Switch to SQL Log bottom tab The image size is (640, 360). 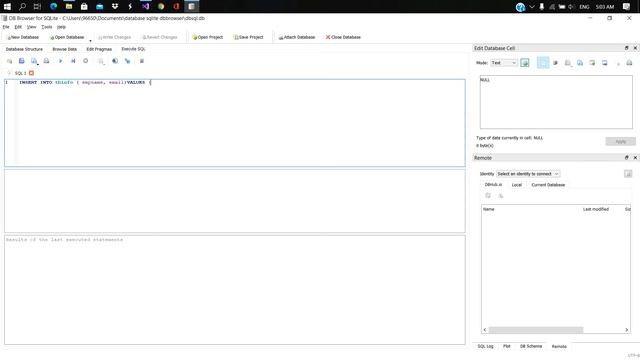[x=485, y=346]
